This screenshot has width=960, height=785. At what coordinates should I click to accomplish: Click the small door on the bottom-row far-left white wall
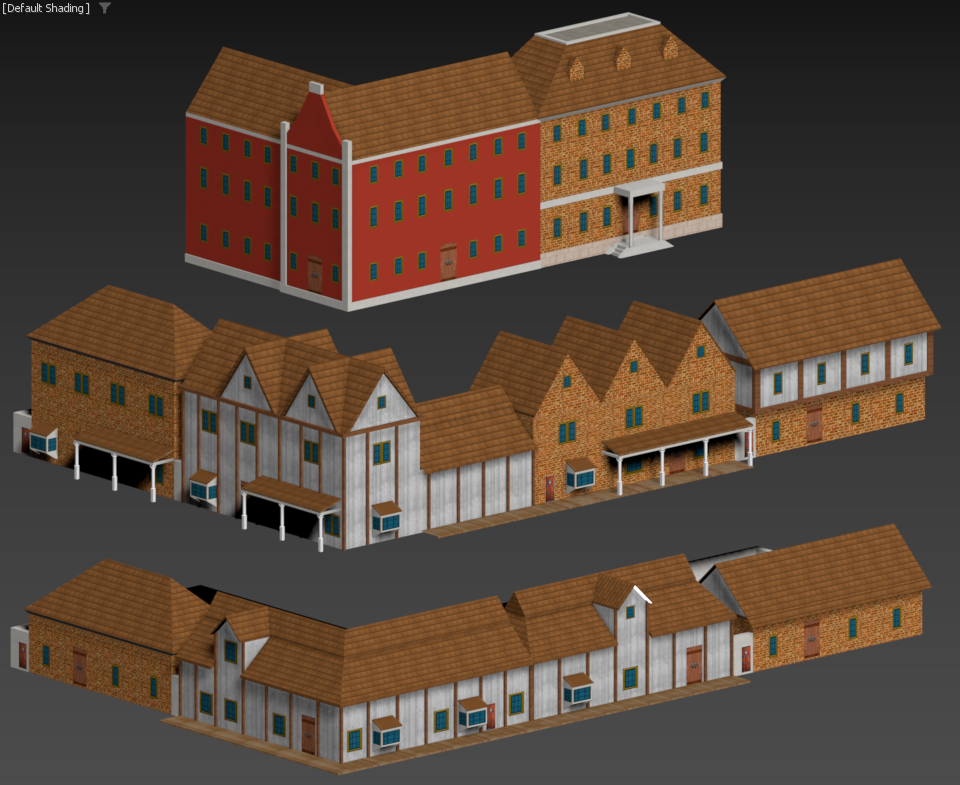(23, 655)
